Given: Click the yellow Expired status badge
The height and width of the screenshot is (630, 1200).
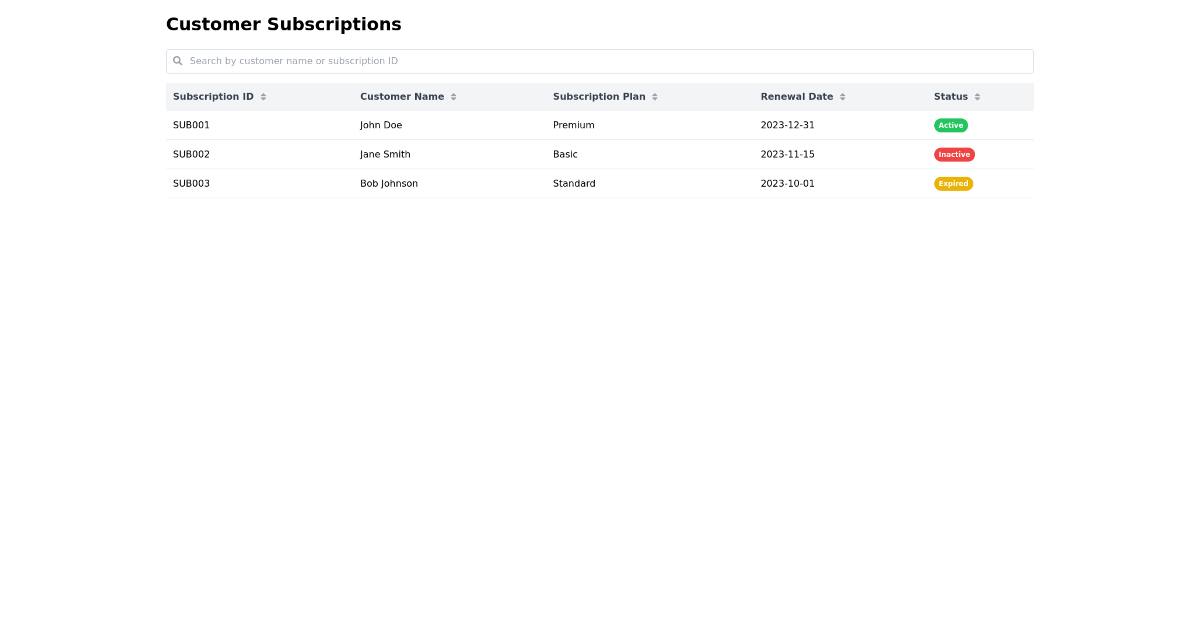Looking at the screenshot, I should coord(953,183).
